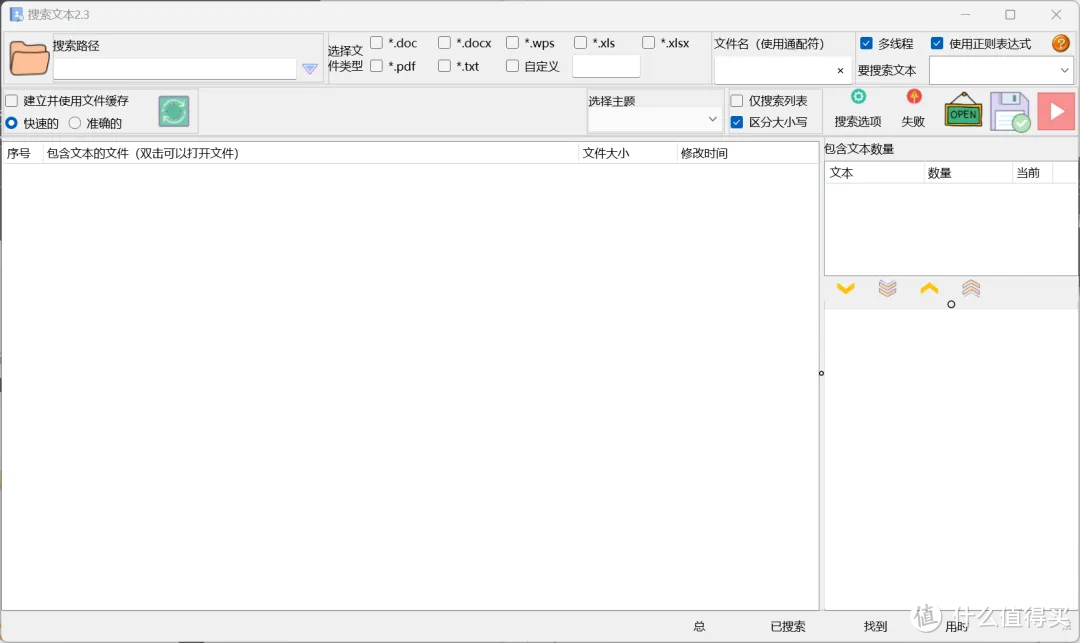This screenshot has width=1080, height=643.
Task: Jump to first match with double up chevron
Action: click(971, 288)
